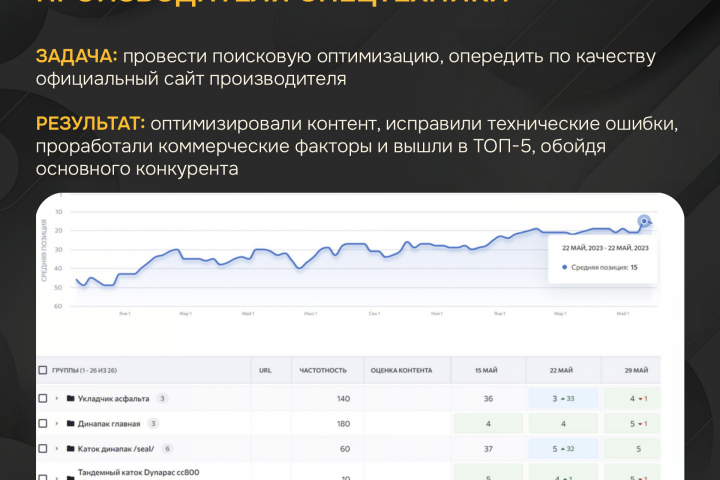The image size is (720, 480).
Task: Click the ОЦЕНКА КОНТЕНТА column header
Action: [401, 370]
